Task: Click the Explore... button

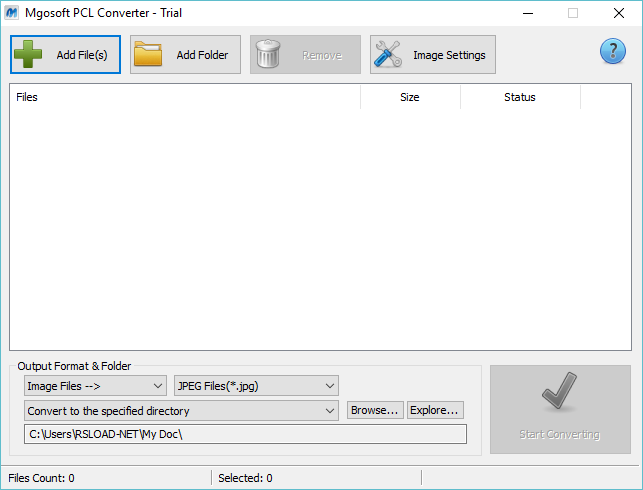Action: click(x=435, y=410)
